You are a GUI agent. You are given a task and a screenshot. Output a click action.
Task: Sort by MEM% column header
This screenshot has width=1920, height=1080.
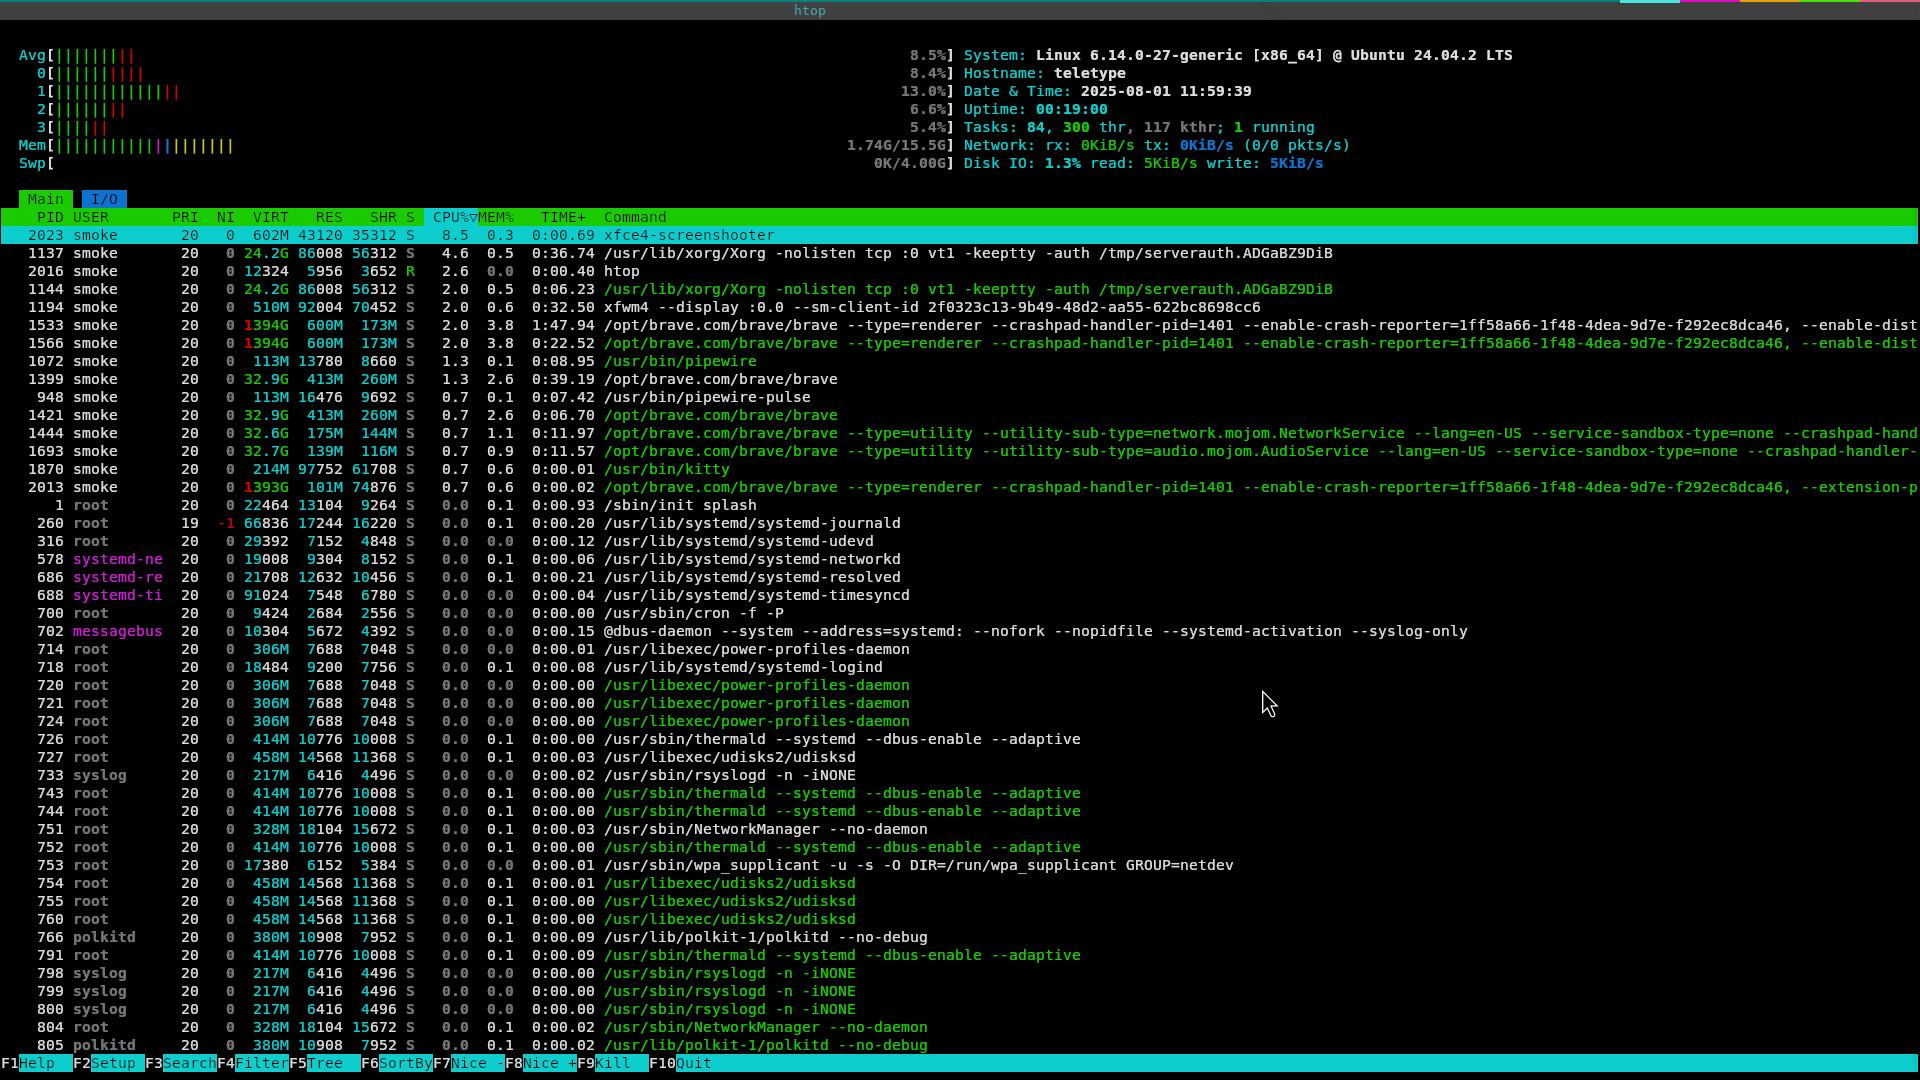coord(496,217)
